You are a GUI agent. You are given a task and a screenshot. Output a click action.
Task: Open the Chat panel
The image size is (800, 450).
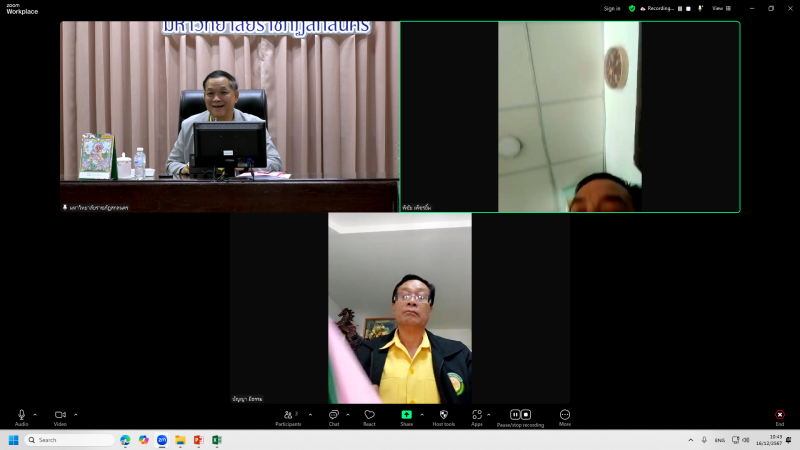[x=333, y=415]
